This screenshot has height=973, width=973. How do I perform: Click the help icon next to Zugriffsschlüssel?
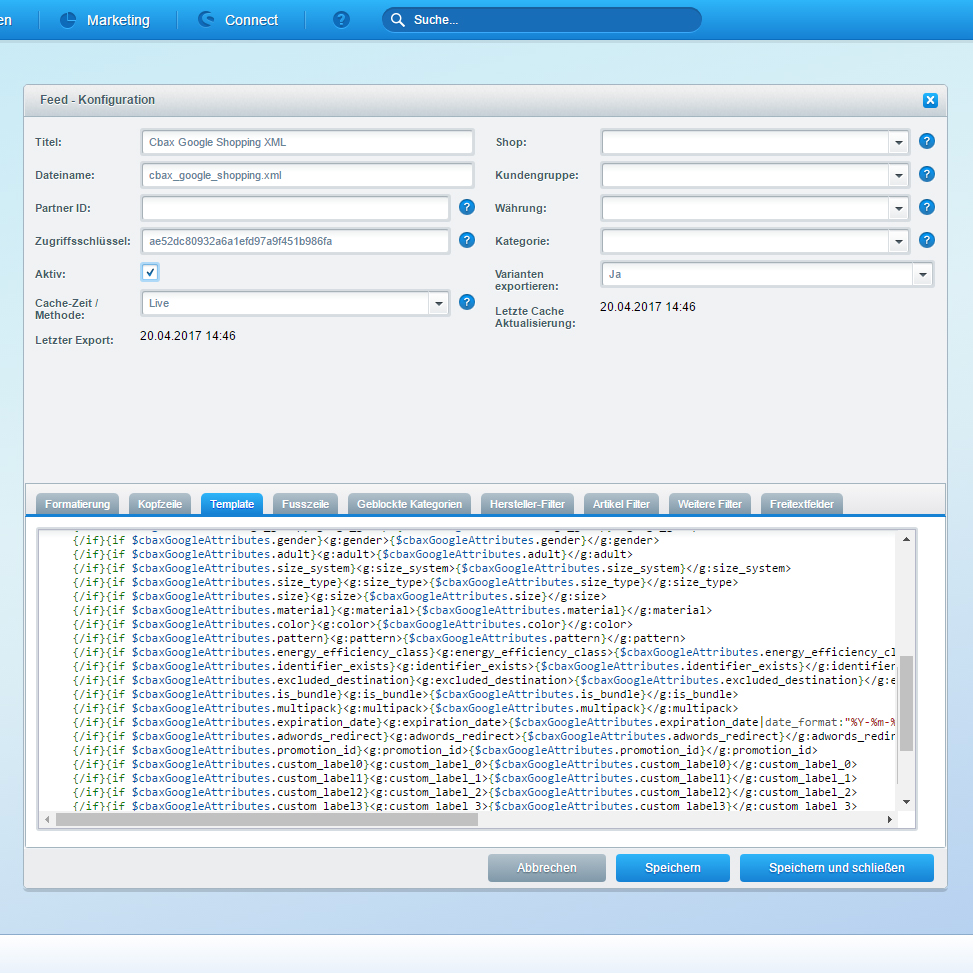click(466, 240)
